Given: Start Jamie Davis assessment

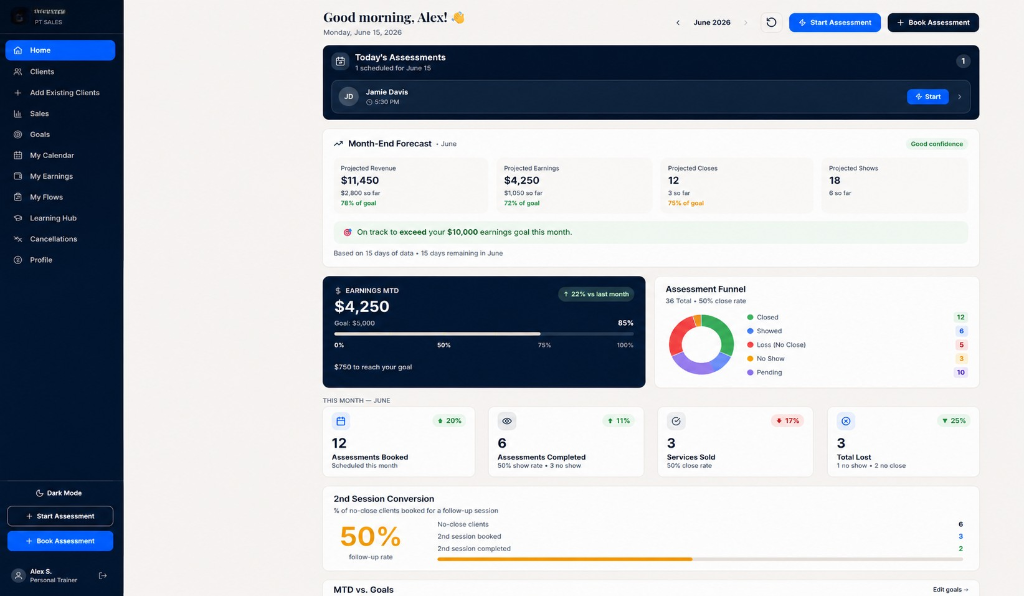Looking at the screenshot, I should coord(927,97).
